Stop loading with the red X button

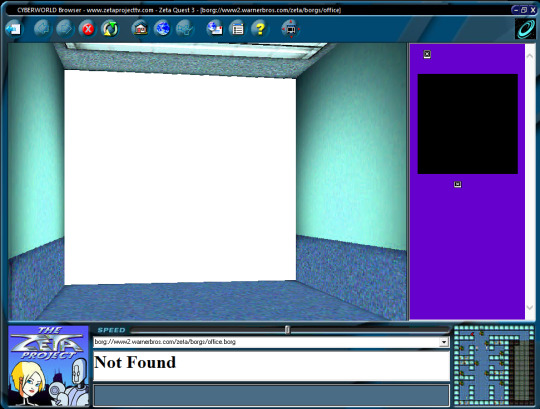88,29
